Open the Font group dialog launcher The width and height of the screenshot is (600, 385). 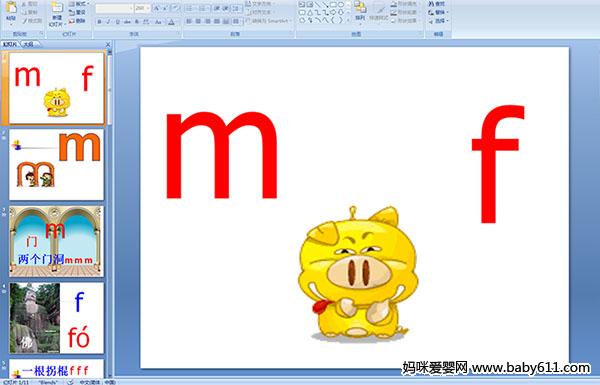tap(178, 34)
